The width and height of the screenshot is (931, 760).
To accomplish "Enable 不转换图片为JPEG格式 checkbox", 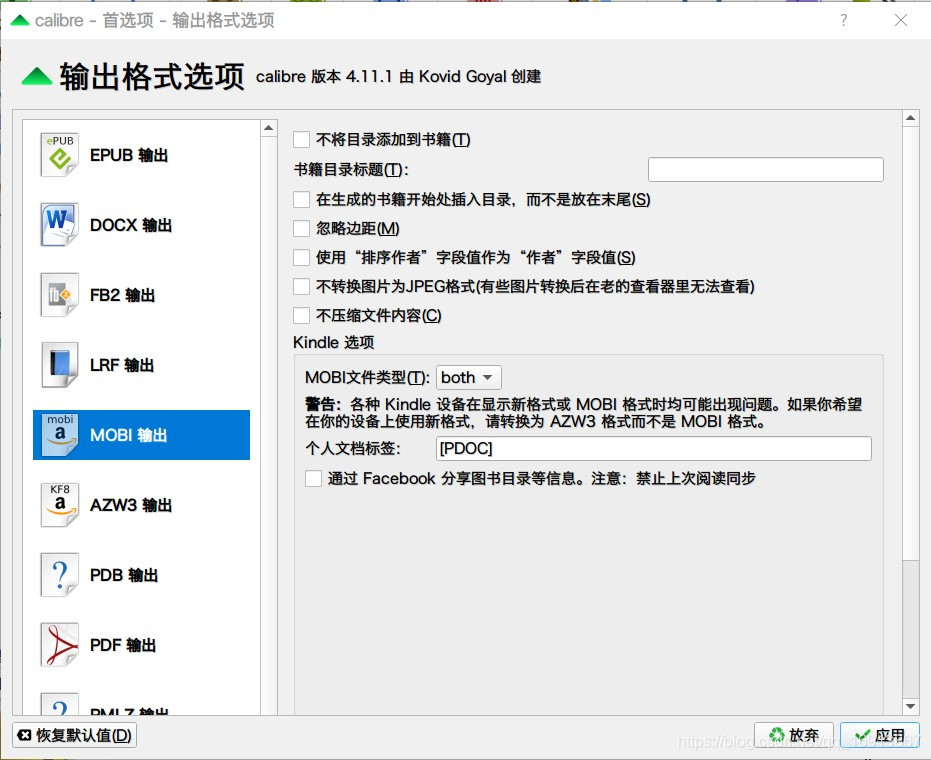I will (302, 287).
